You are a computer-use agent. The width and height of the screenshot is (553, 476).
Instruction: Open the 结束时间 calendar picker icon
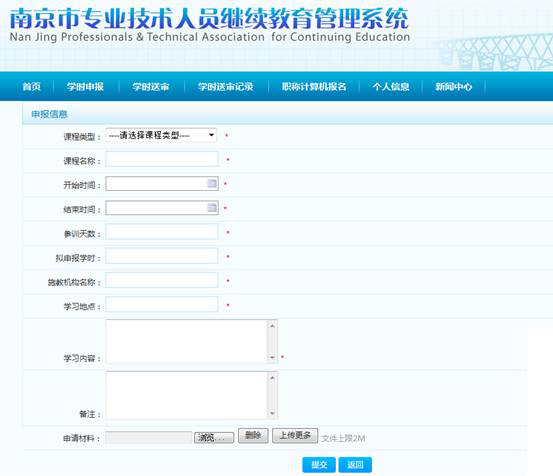click(x=212, y=208)
